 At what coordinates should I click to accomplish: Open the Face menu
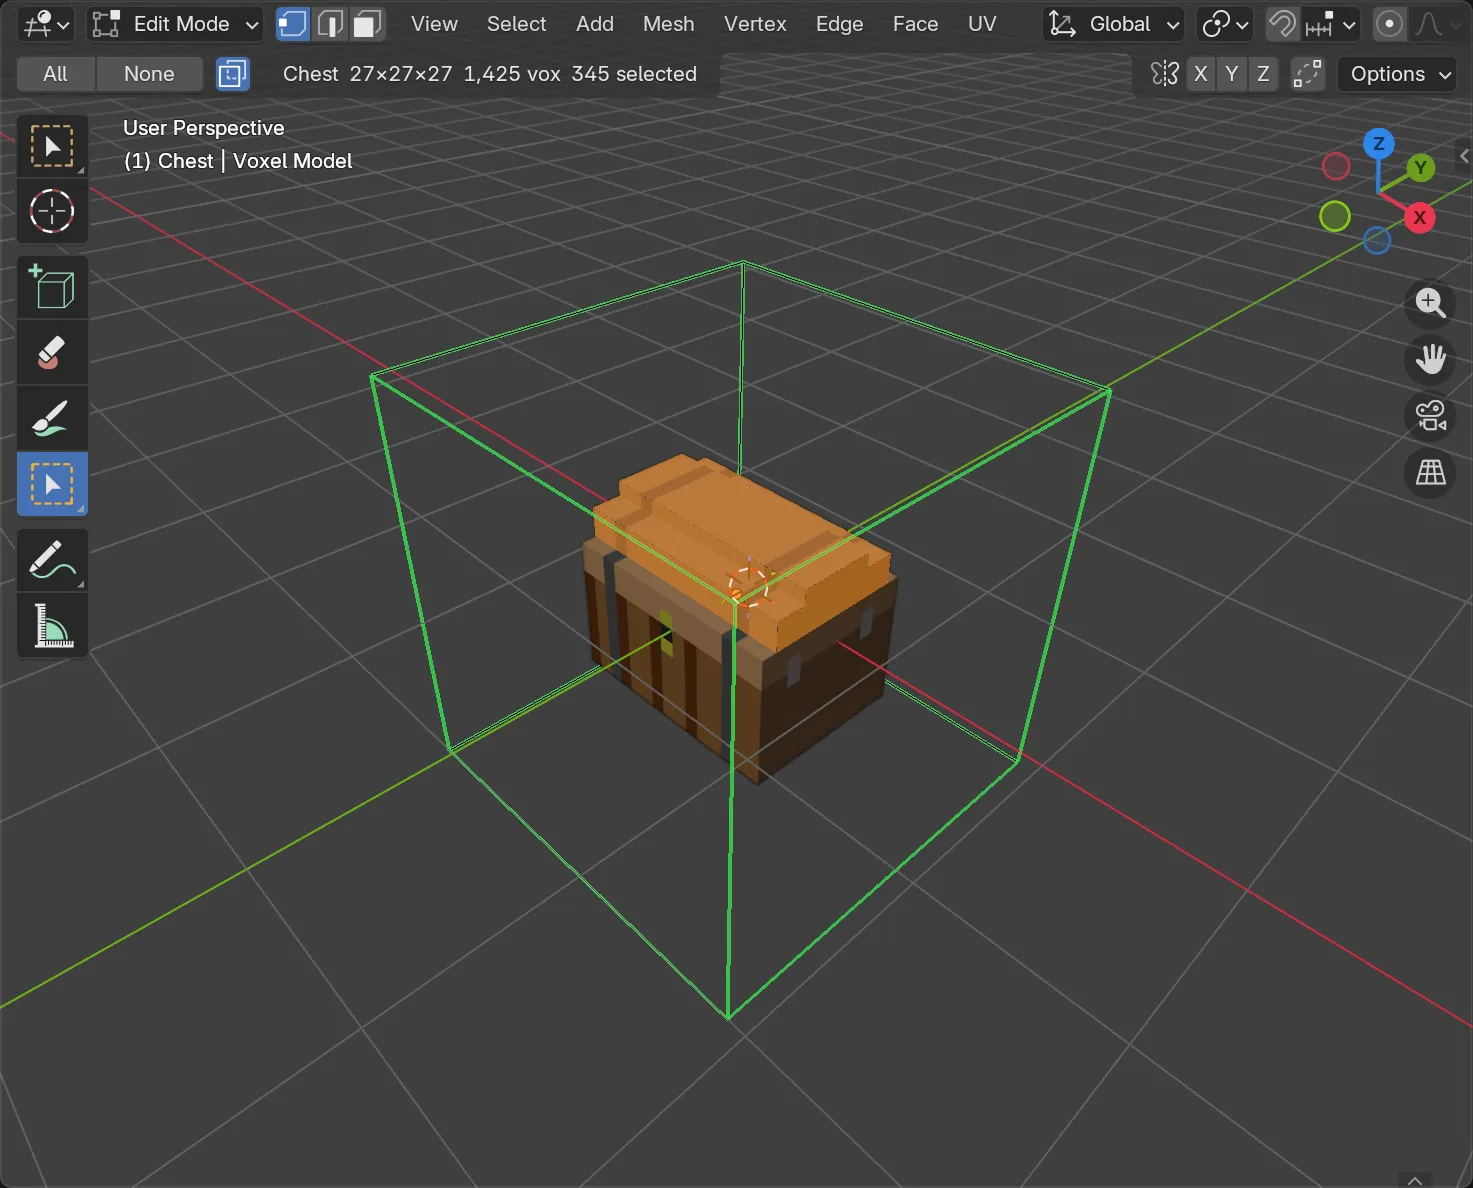(915, 24)
